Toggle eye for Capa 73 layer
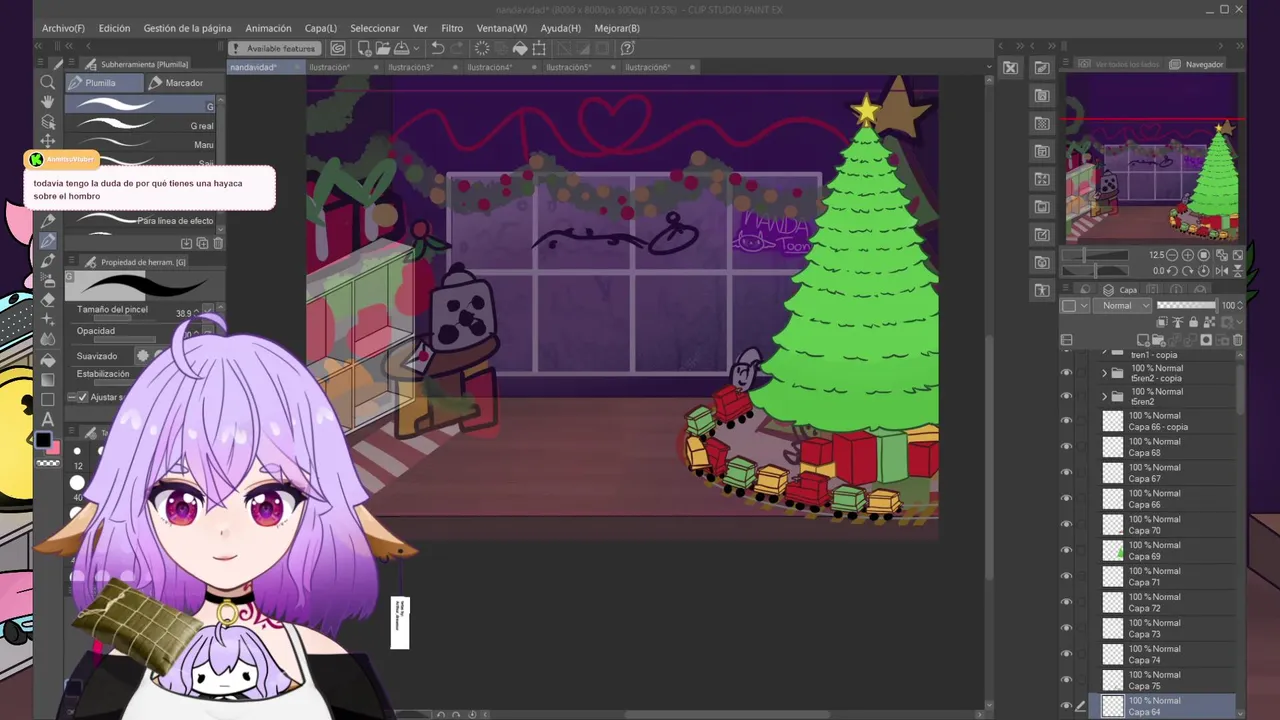1280x720 pixels. pyautogui.click(x=1066, y=629)
